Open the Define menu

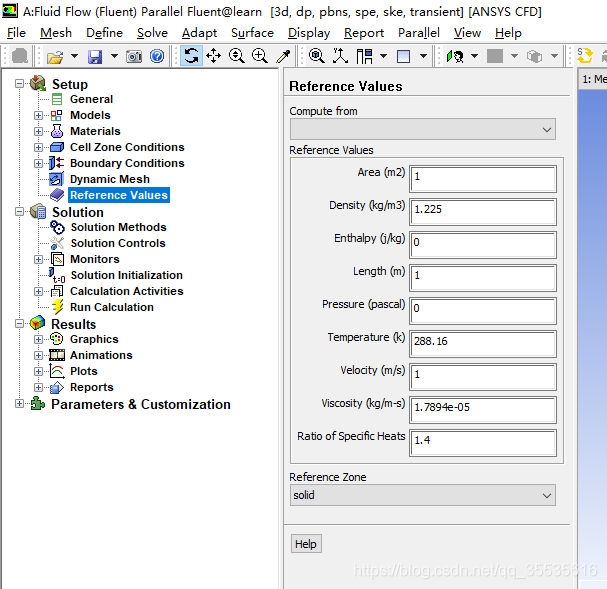pos(104,33)
